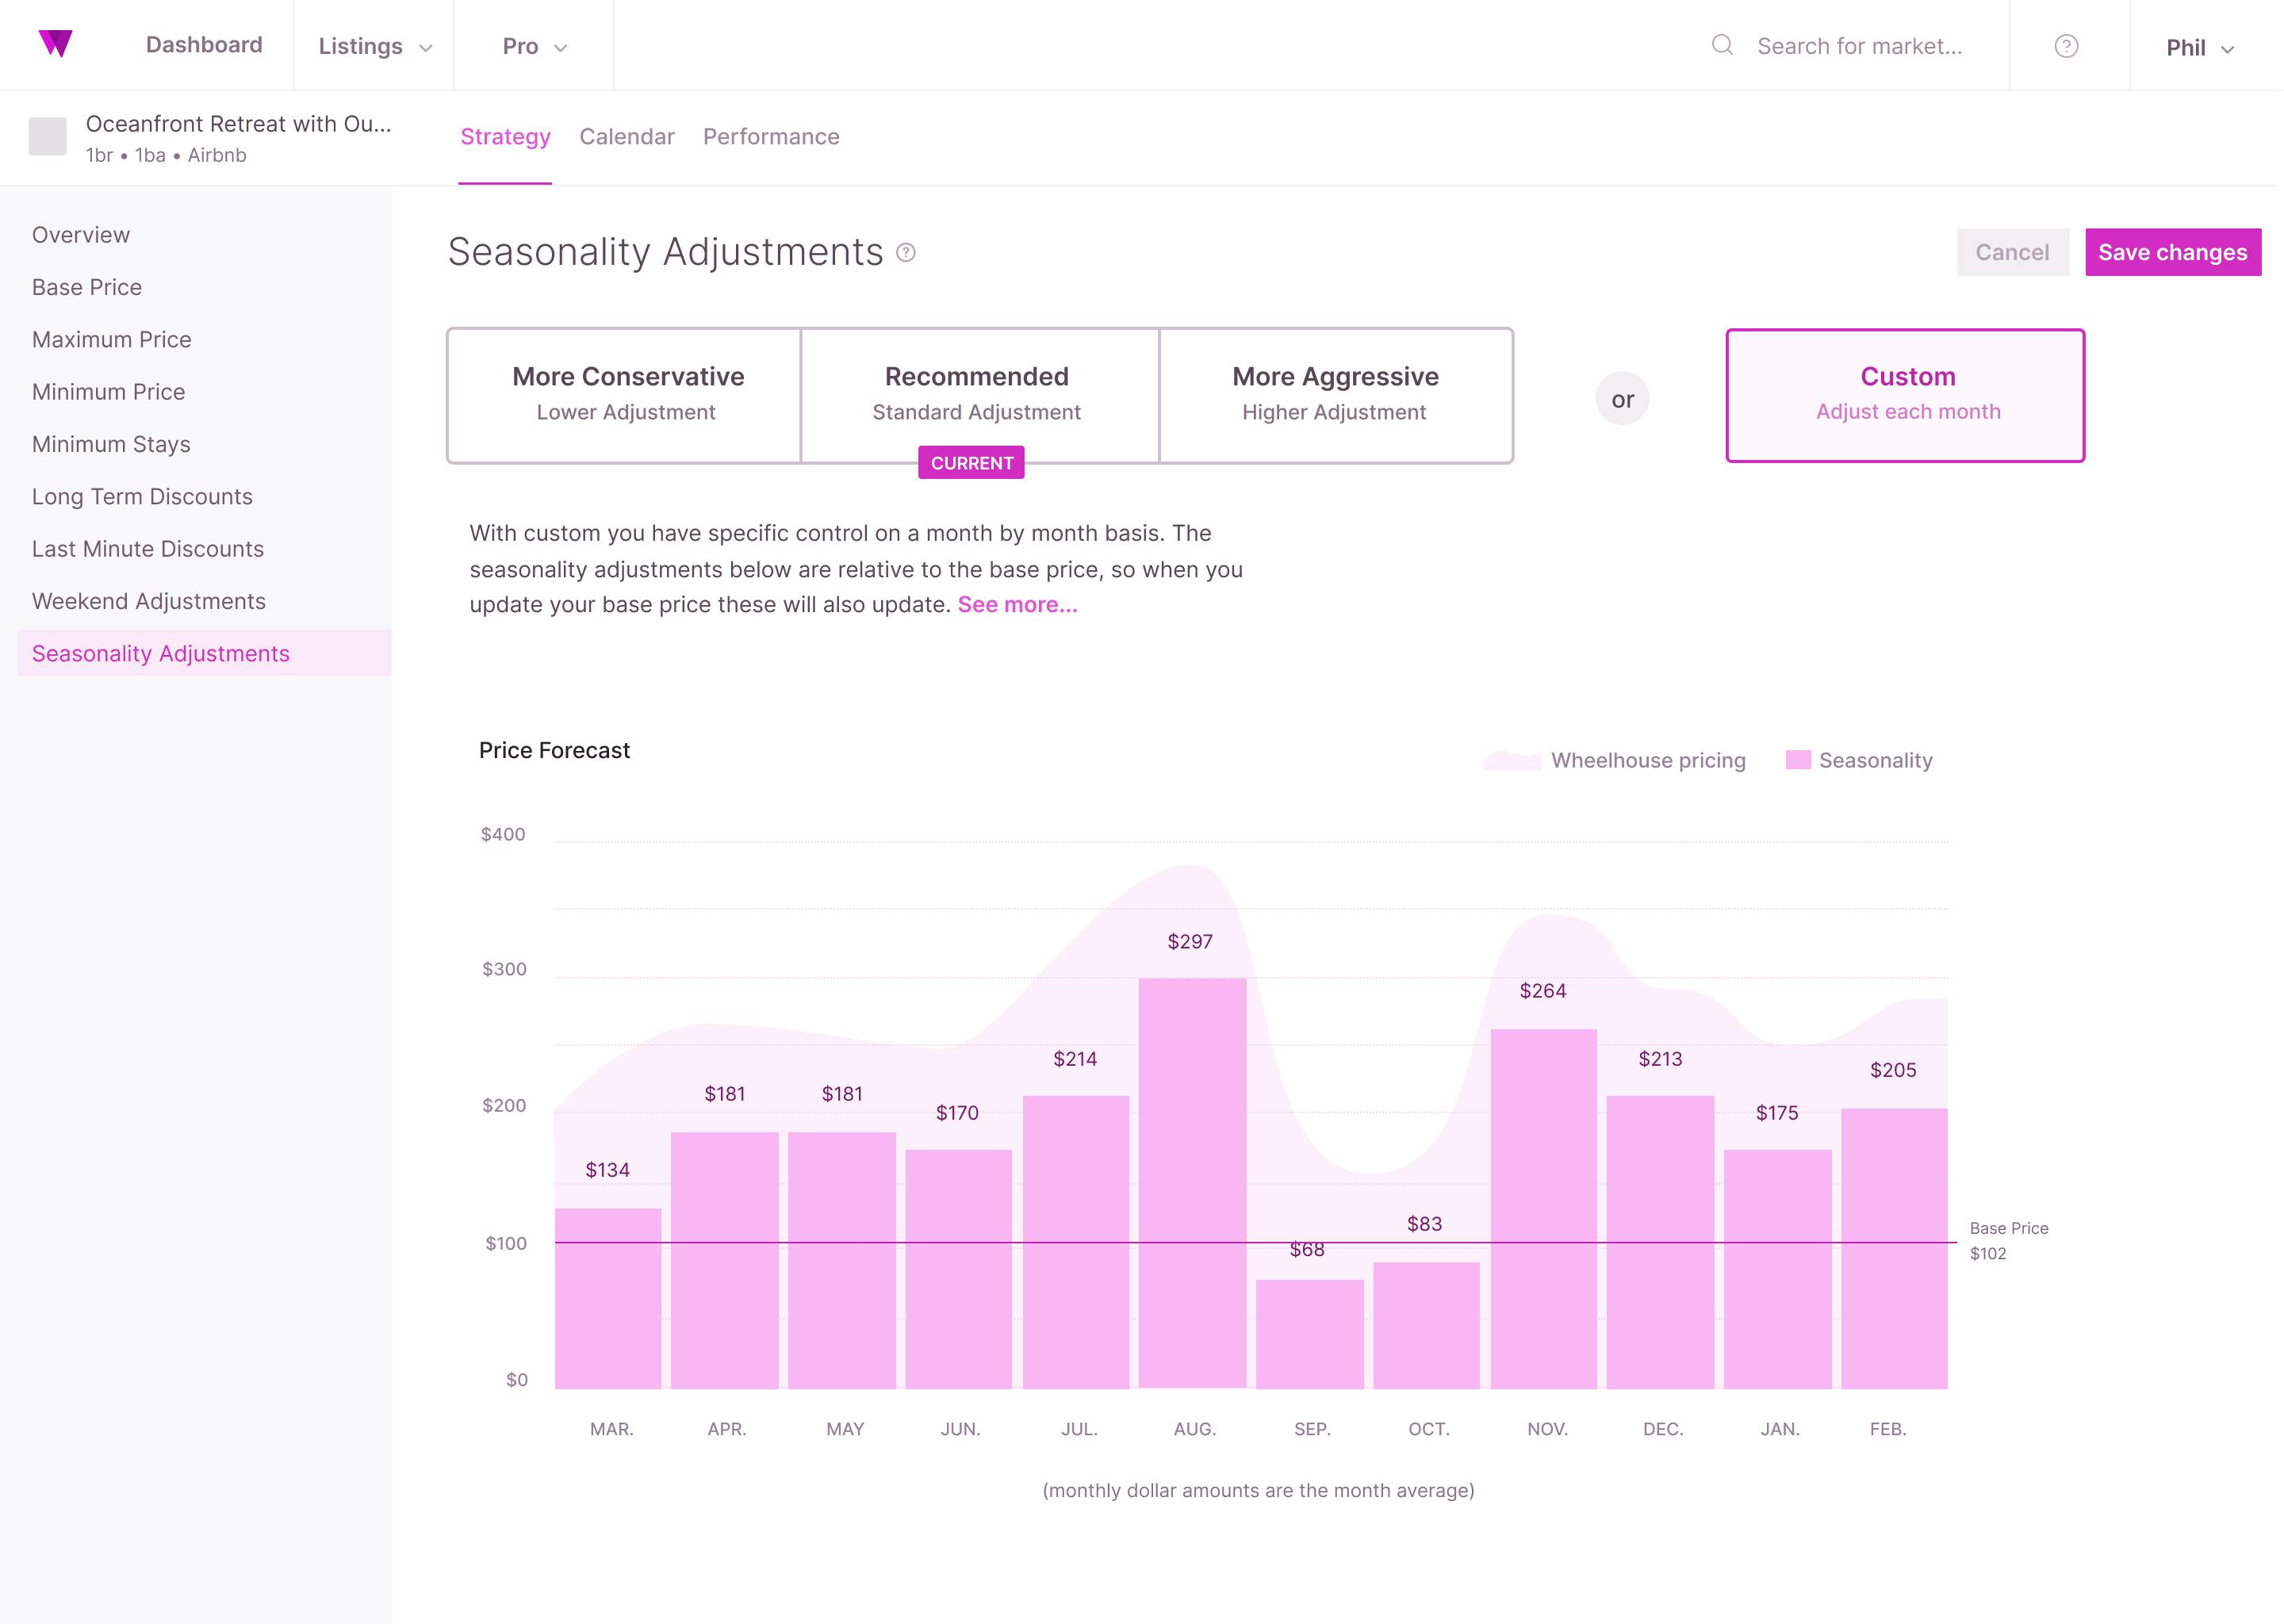Choose the More Conservative option
This screenshot has width=2284, height=1624.
pyautogui.click(x=625, y=396)
